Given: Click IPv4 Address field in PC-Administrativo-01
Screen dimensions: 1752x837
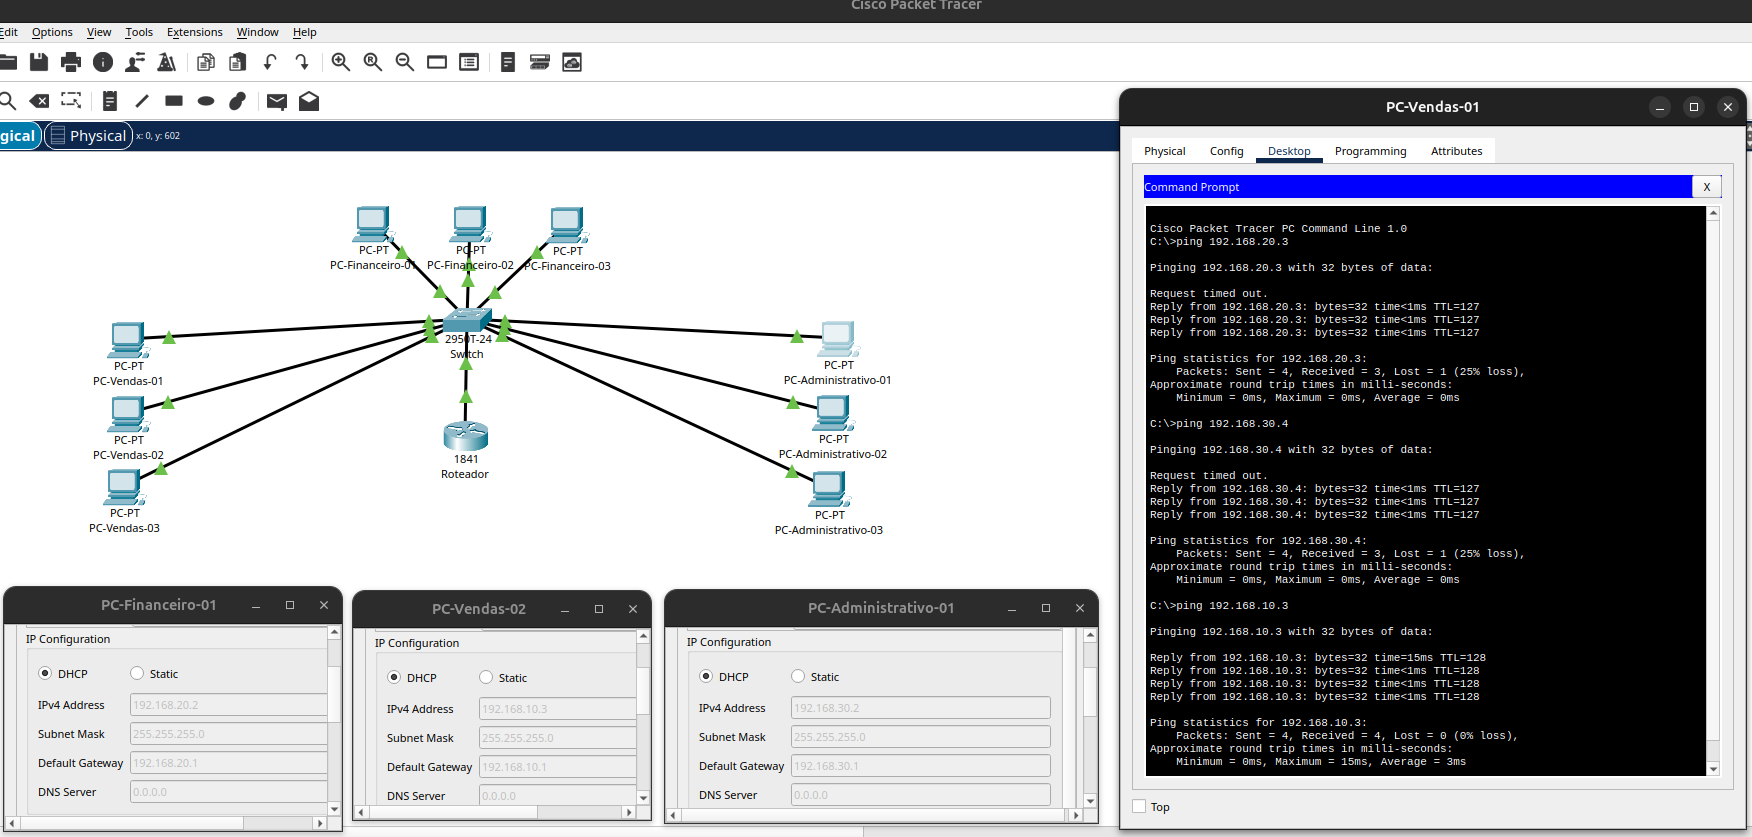Looking at the screenshot, I should coord(921,707).
